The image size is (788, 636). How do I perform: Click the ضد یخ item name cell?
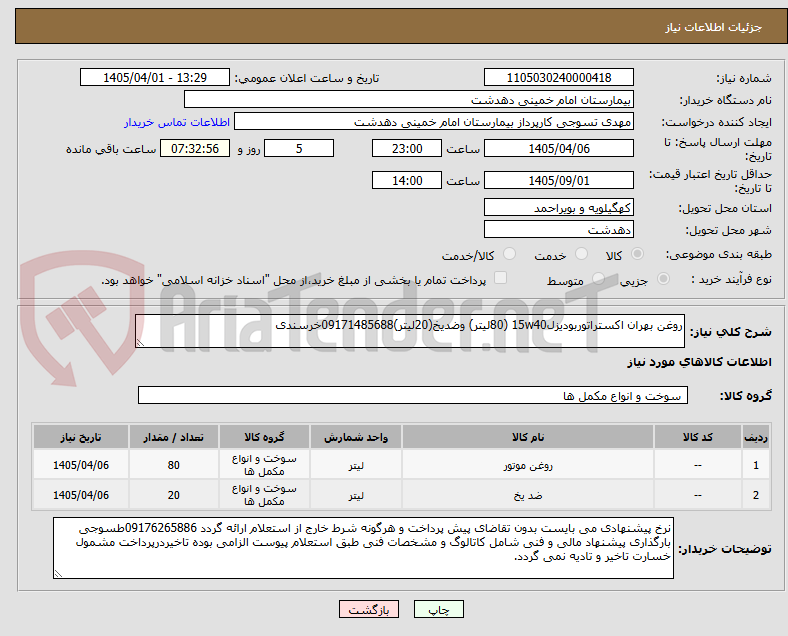point(528,495)
